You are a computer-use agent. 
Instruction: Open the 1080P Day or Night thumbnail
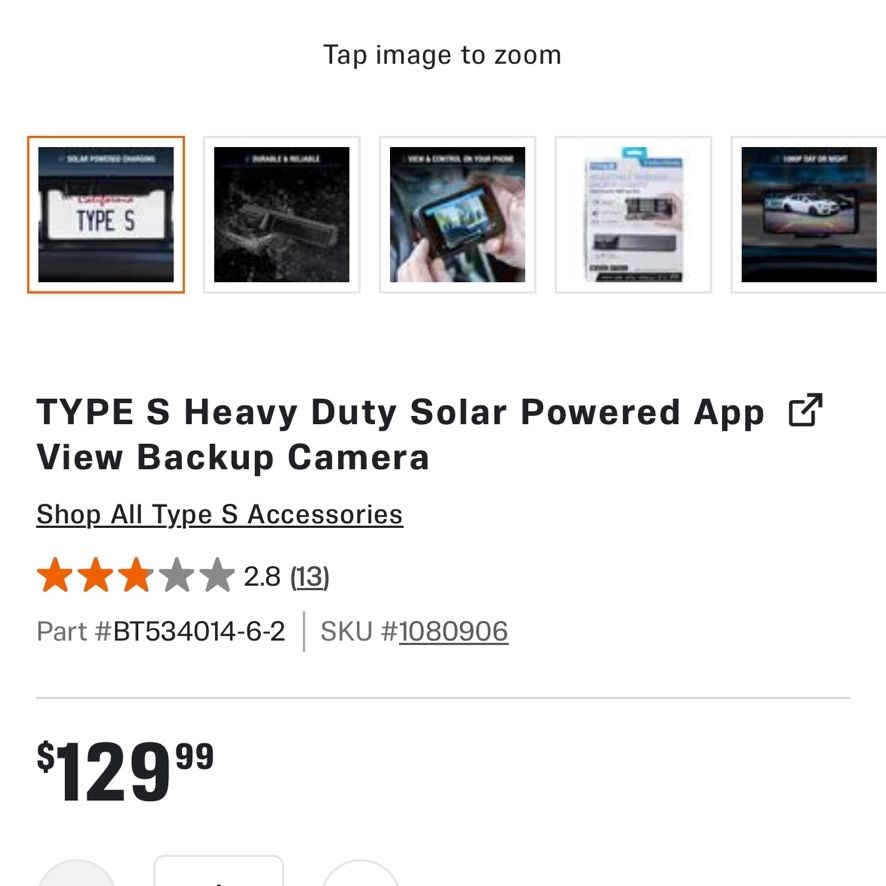tap(809, 215)
